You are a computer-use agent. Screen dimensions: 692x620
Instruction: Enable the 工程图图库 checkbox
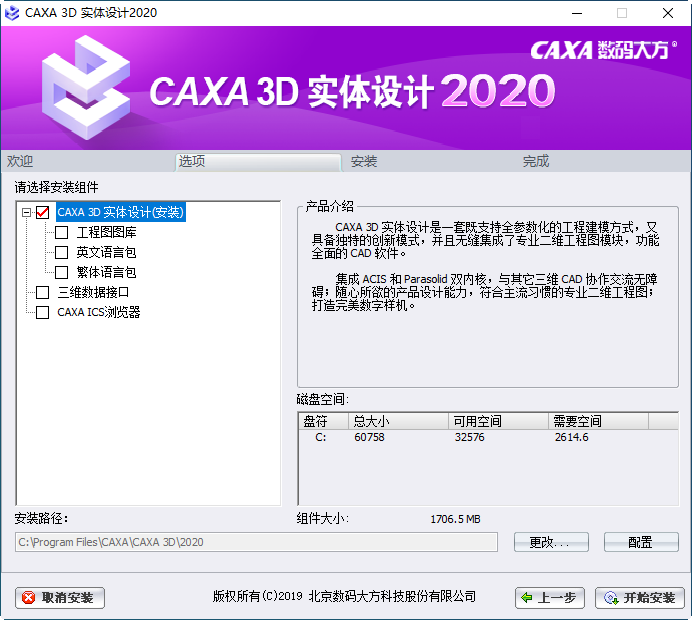click(x=61, y=232)
